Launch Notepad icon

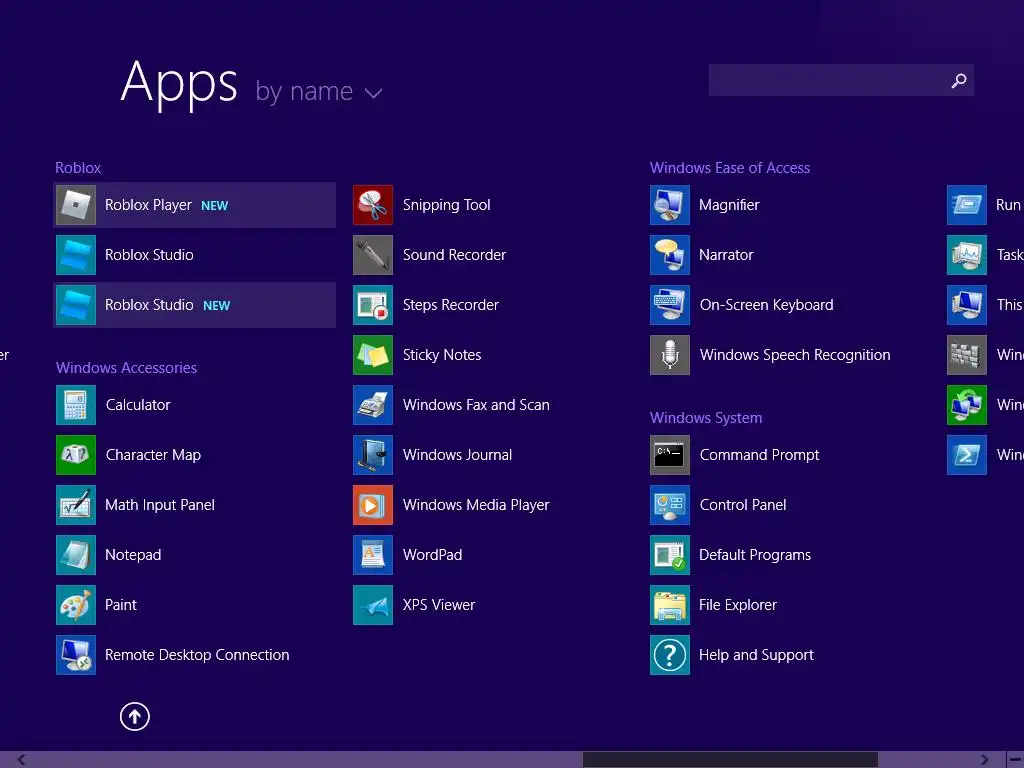[76, 555]
